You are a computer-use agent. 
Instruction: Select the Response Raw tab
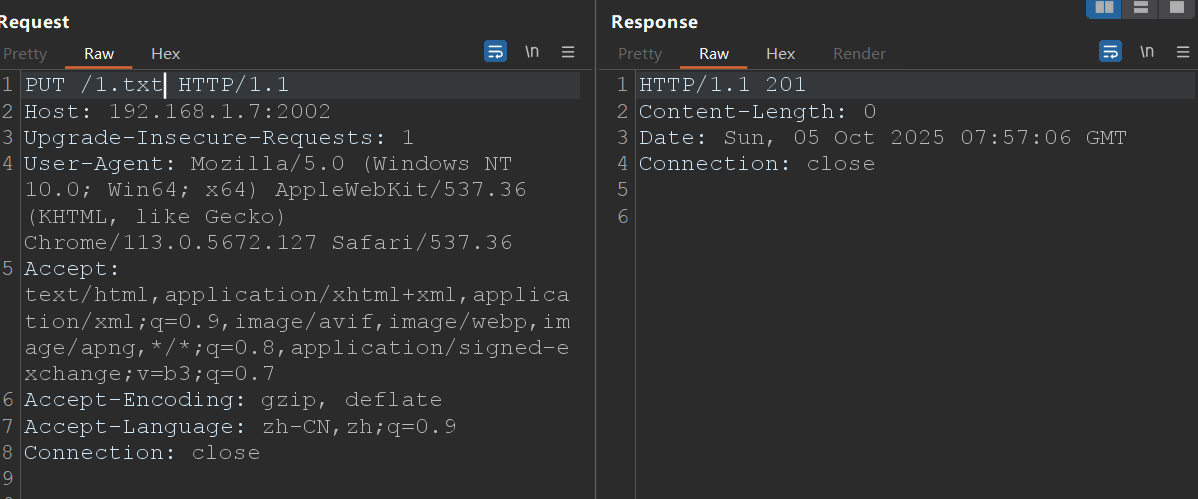[714, 54]
